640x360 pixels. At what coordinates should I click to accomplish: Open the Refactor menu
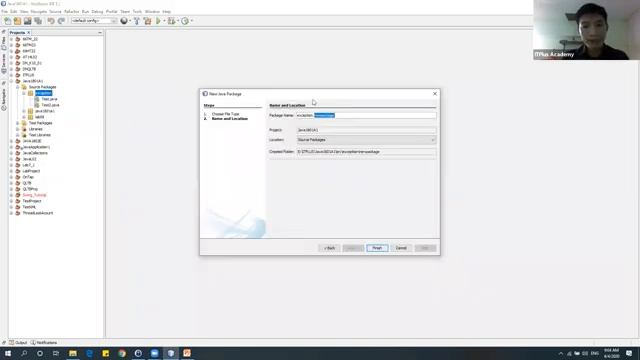pos(71,11)
